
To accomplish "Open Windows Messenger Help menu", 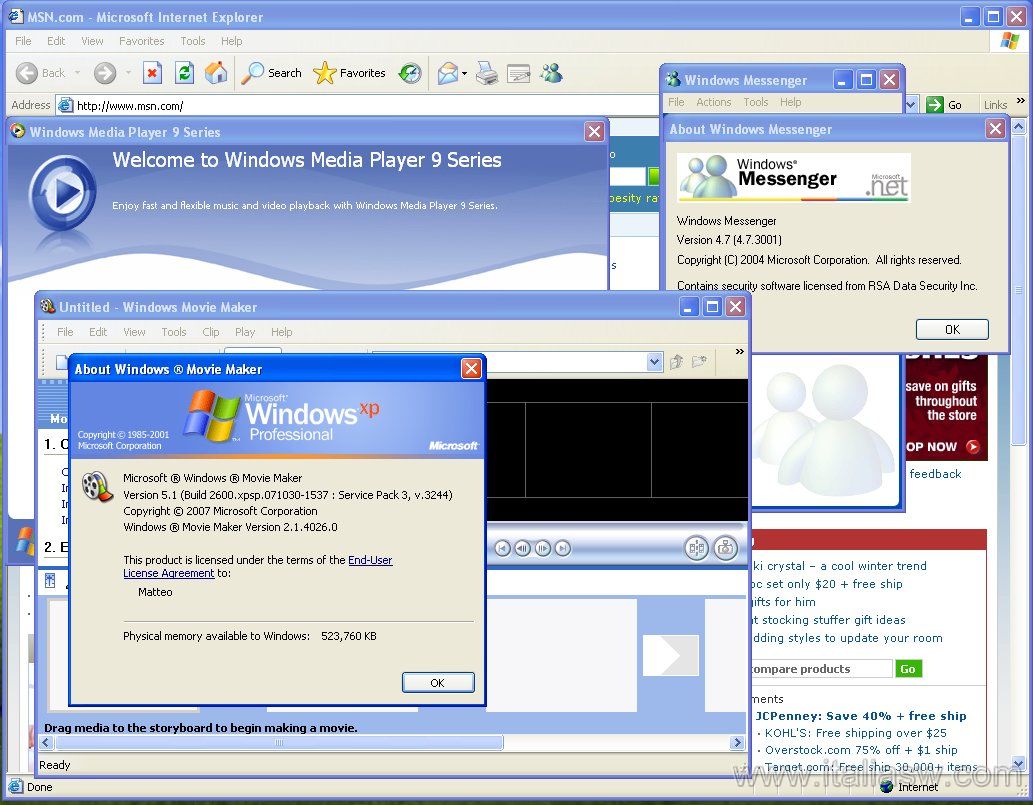I will pyautogui.click(x=791, y=102).
